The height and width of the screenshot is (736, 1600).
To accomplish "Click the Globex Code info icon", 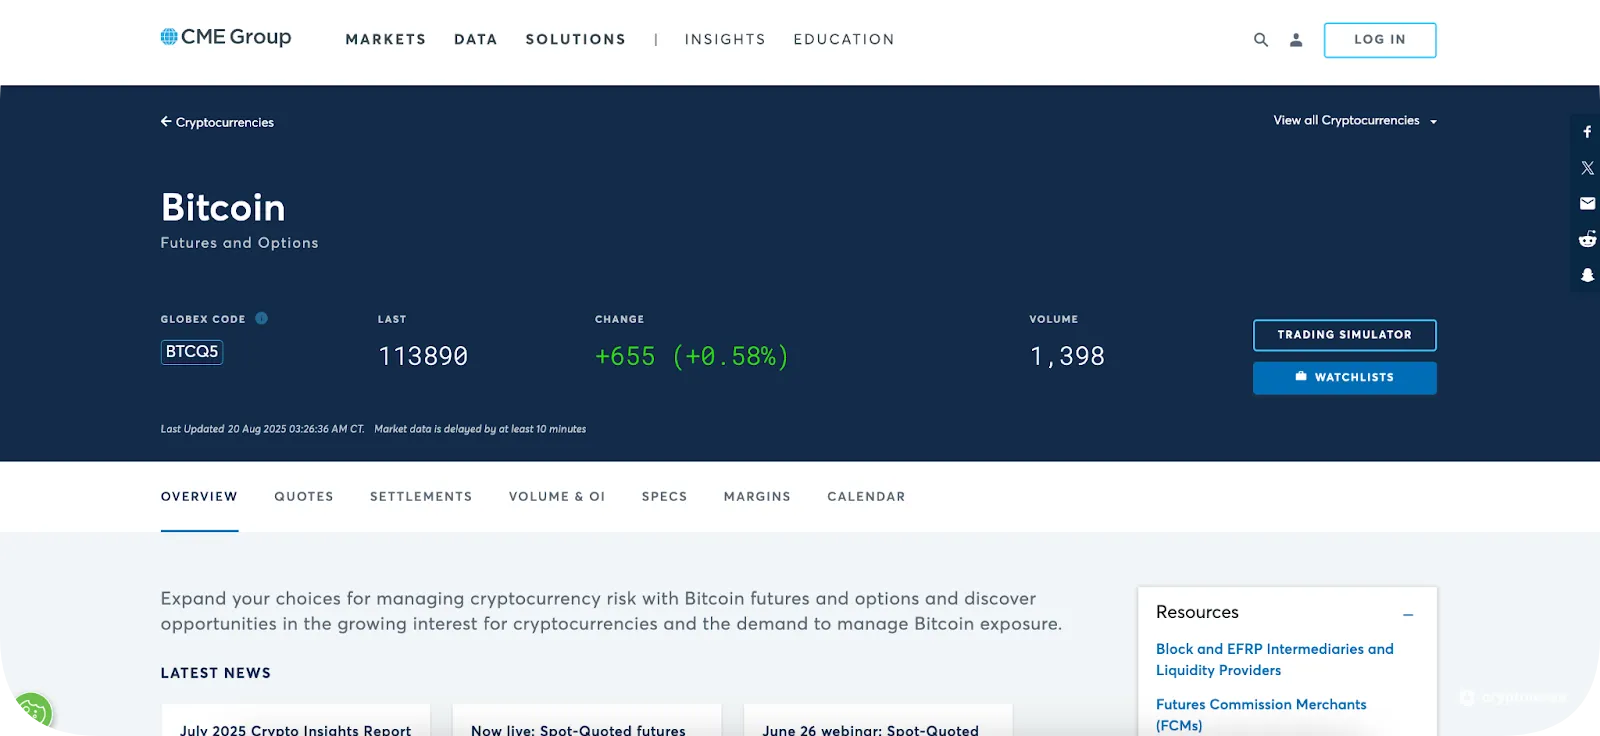I will pyautogui.click(x=261, y=318).
